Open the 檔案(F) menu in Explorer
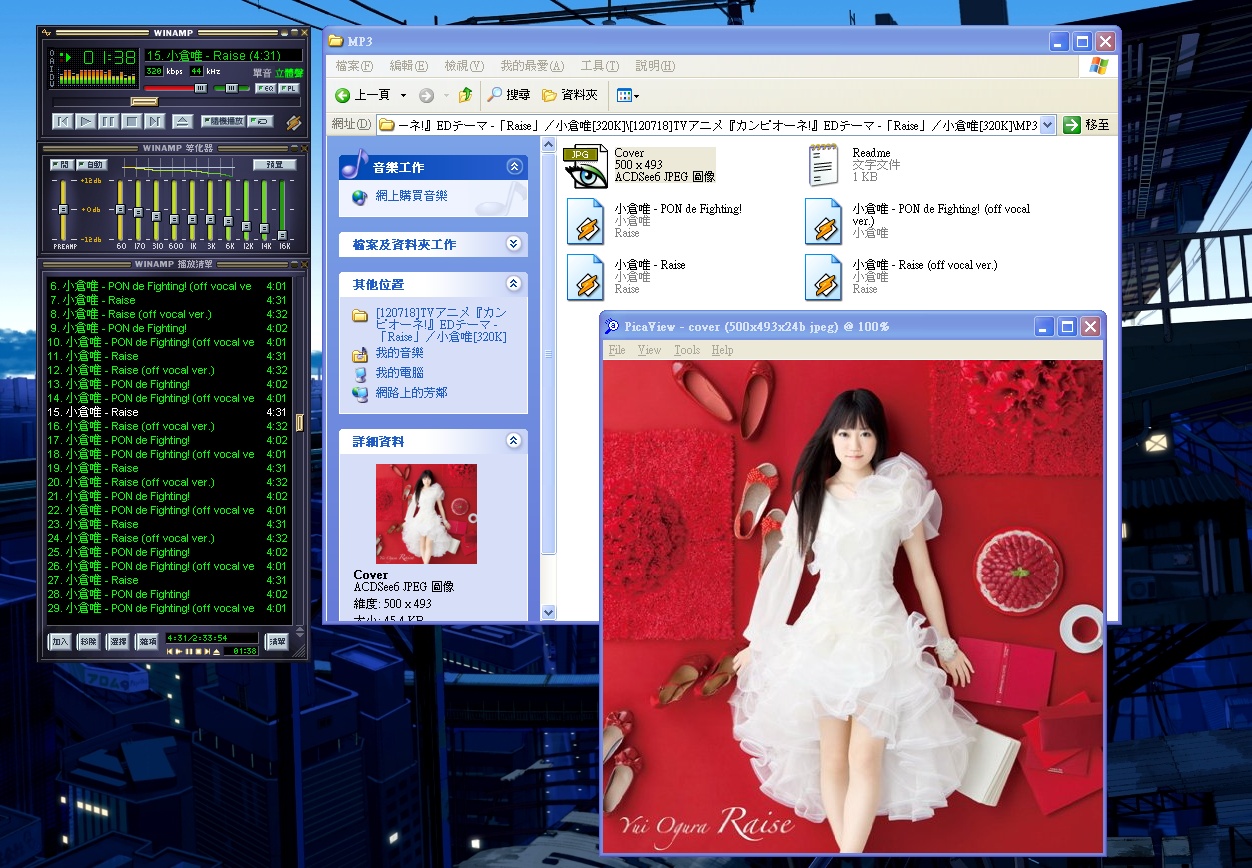 354,66
